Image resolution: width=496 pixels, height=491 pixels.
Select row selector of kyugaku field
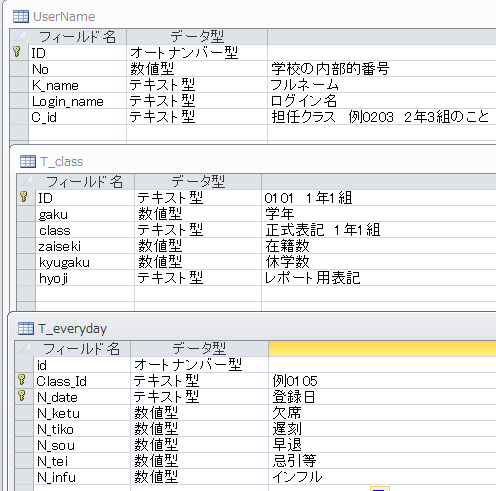26,262
